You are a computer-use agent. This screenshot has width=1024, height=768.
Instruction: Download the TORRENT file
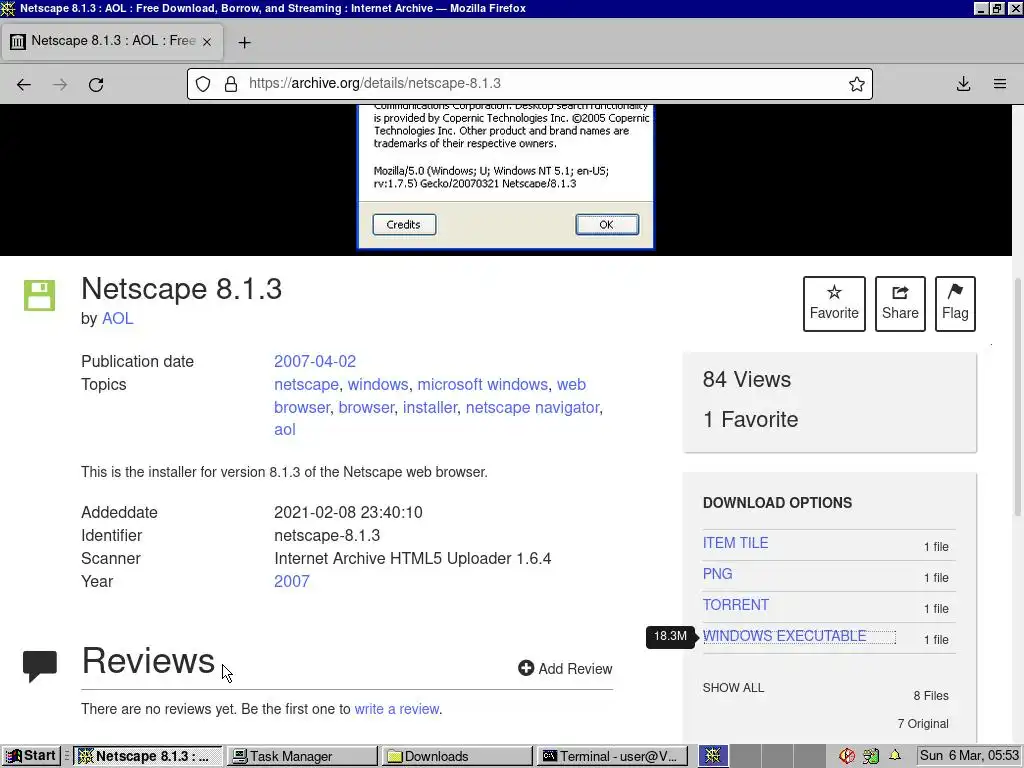[x=735, y=605]
